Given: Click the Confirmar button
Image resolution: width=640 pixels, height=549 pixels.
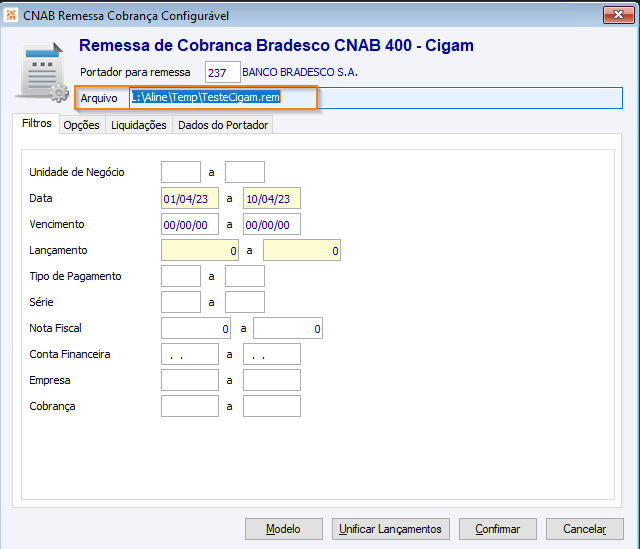Looking at the screenshot, I should (498, 529).
